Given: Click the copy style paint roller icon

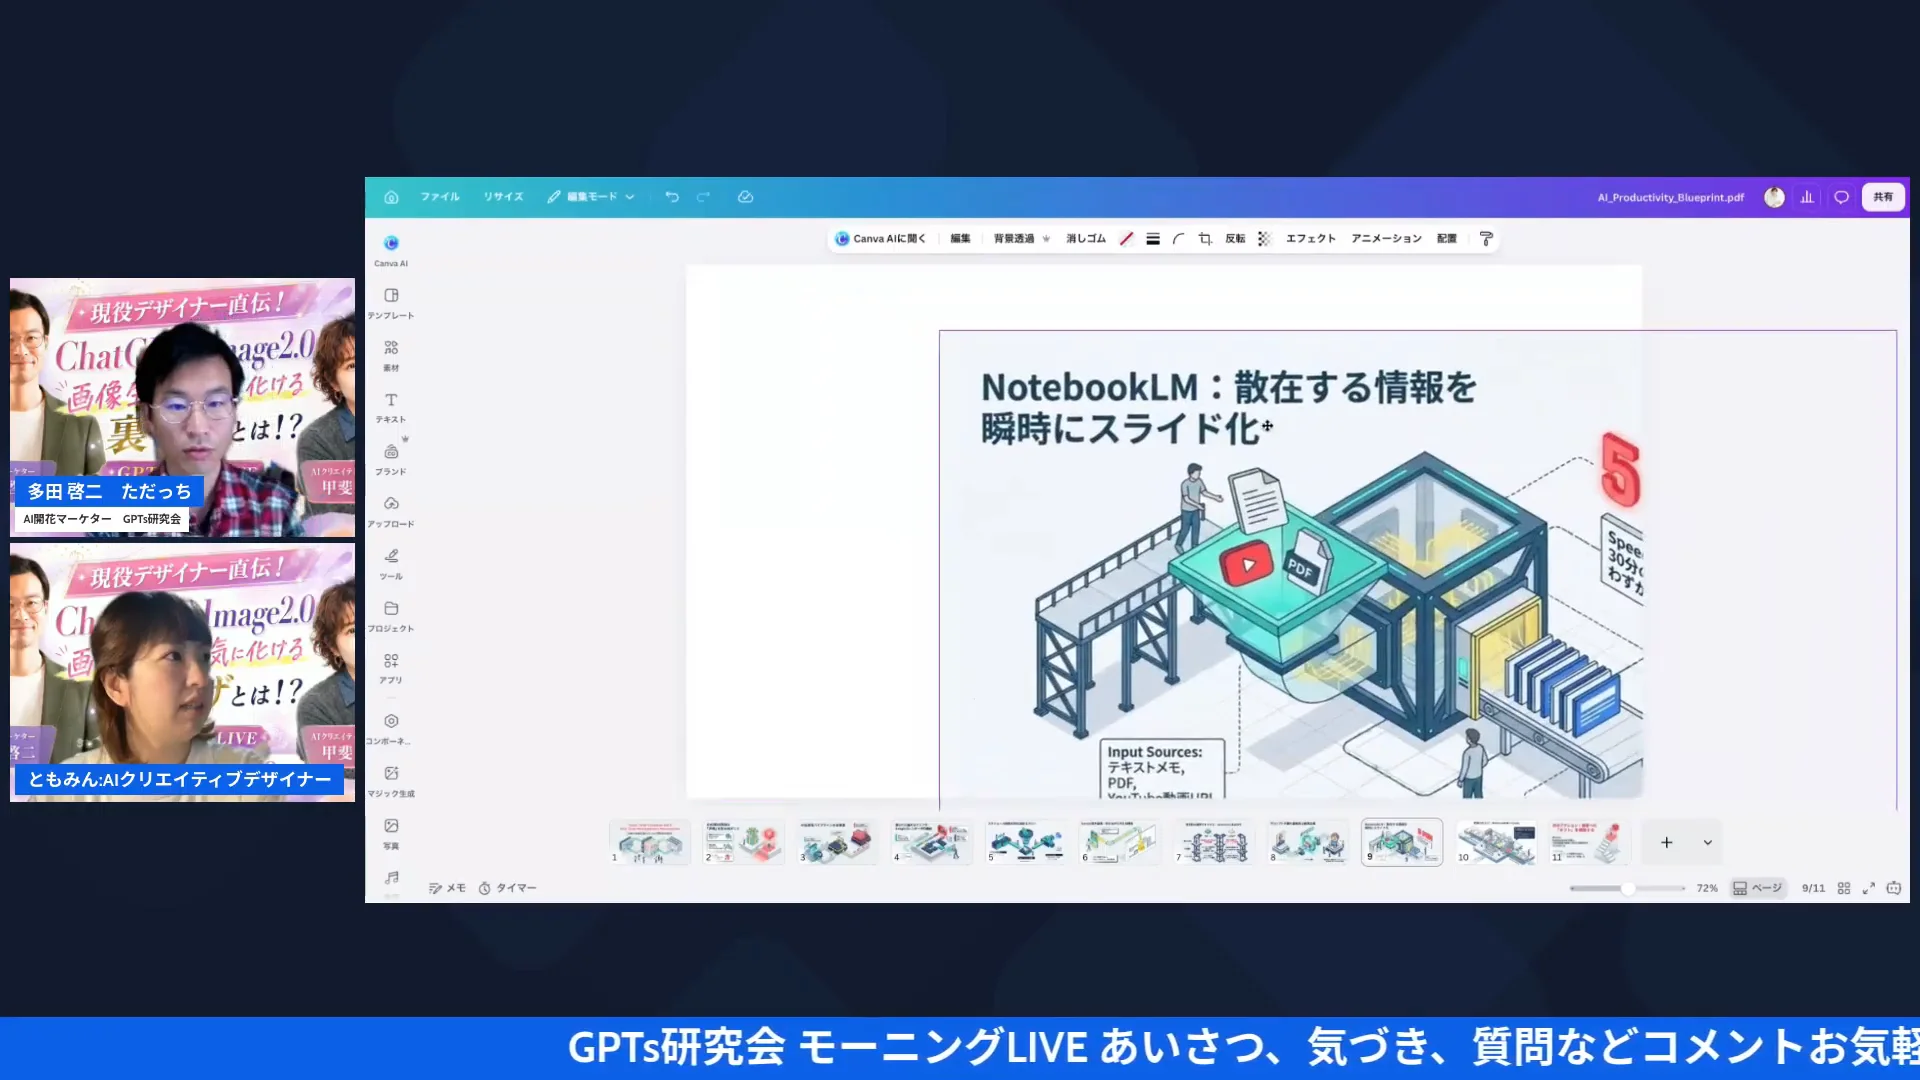Looking at the screenshot, I should click(1486, 239).
